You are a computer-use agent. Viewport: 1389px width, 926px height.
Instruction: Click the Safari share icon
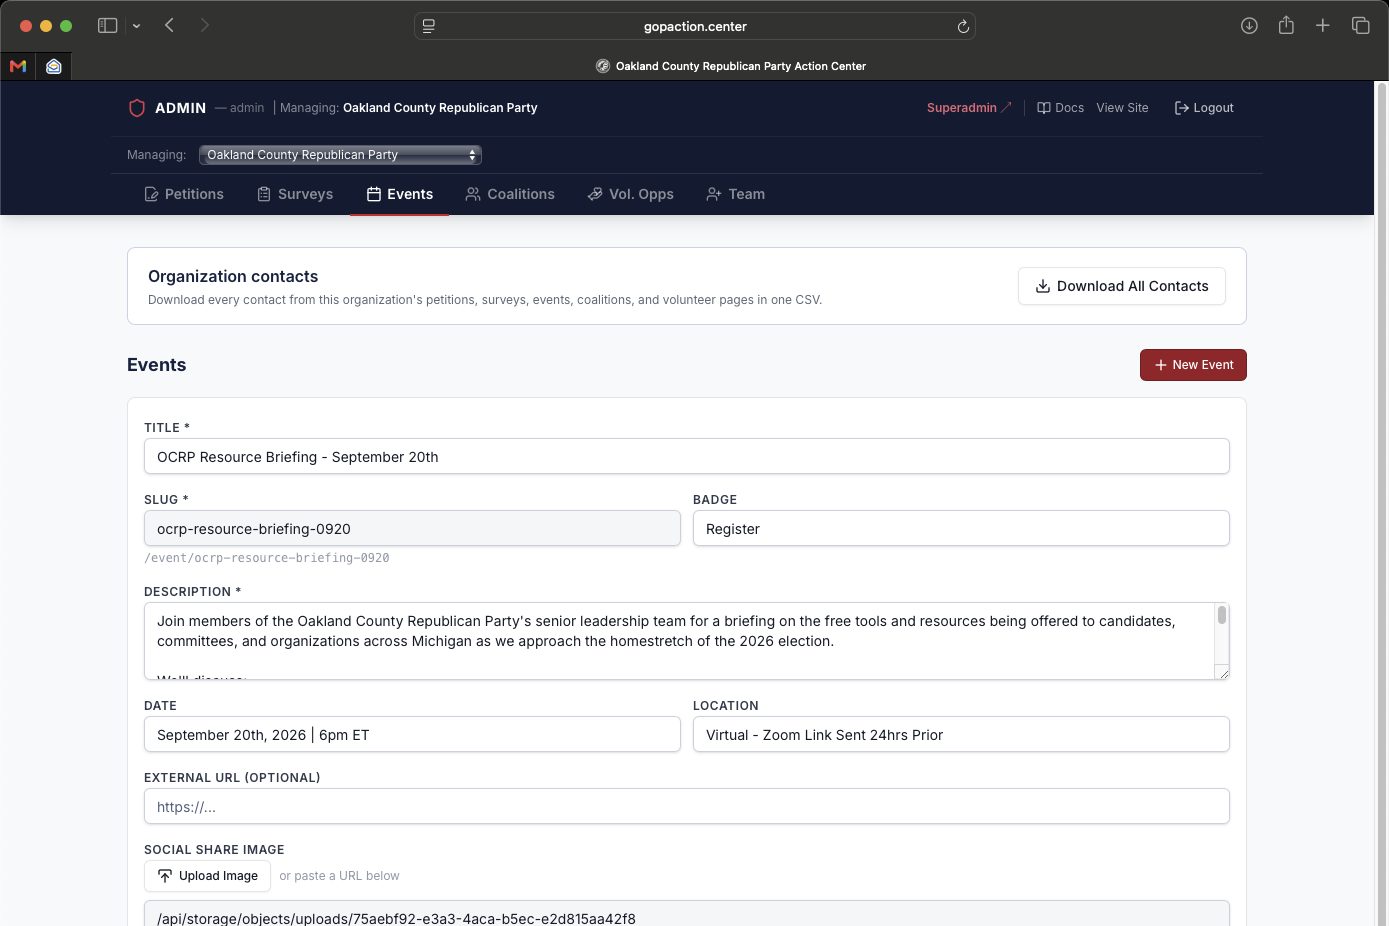1286,25
